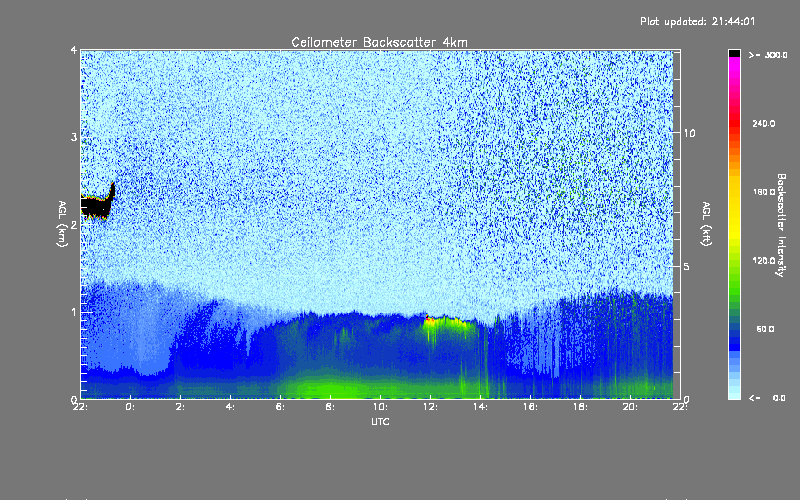Click the '2:' UTC hour tick label
Screen dimensions: 800x500
pos(180,407)
